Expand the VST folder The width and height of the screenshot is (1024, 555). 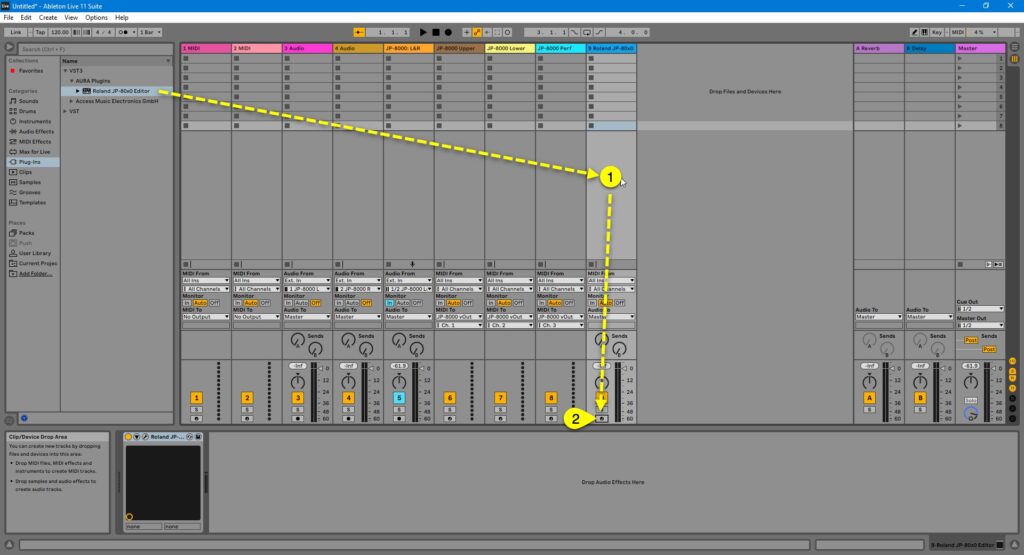pos(65,111)
